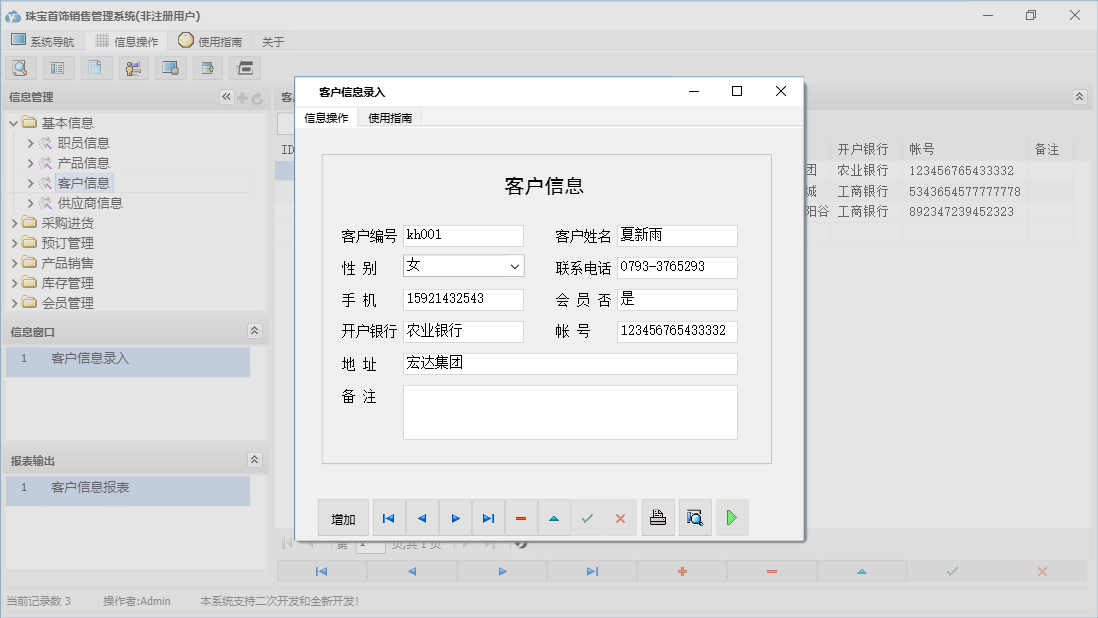This screenshot has height=618, width=1098.
Task: Click the teal up-triangle edit icon
Action: point(554,518)
